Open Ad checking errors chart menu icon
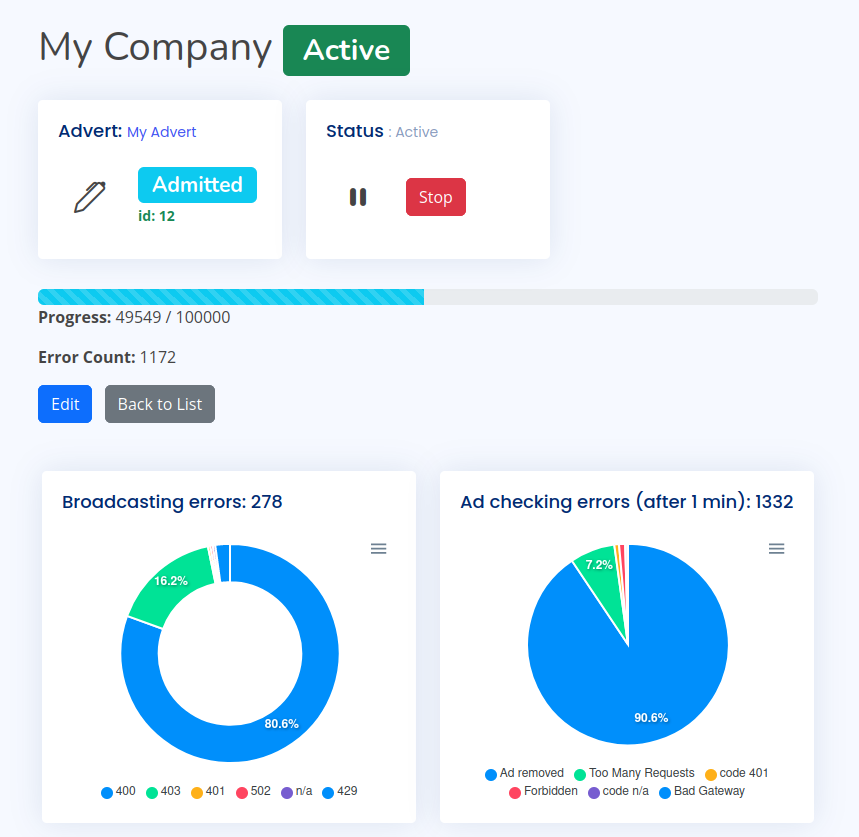Image resolution: width=859 pixels, height=837 pixels. [x=776, y=549]
